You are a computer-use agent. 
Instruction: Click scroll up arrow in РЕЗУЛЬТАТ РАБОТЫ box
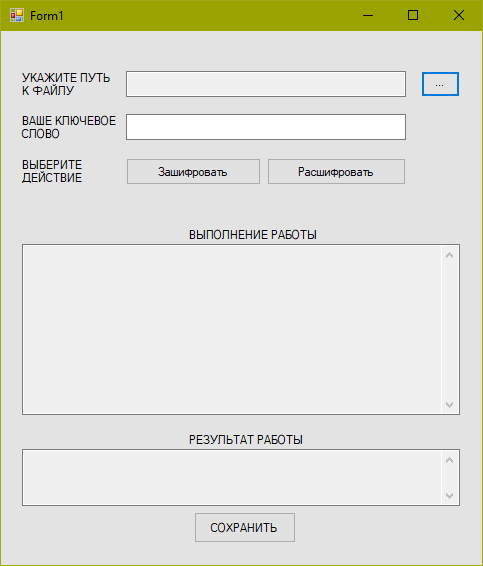(x=449, y=460)
